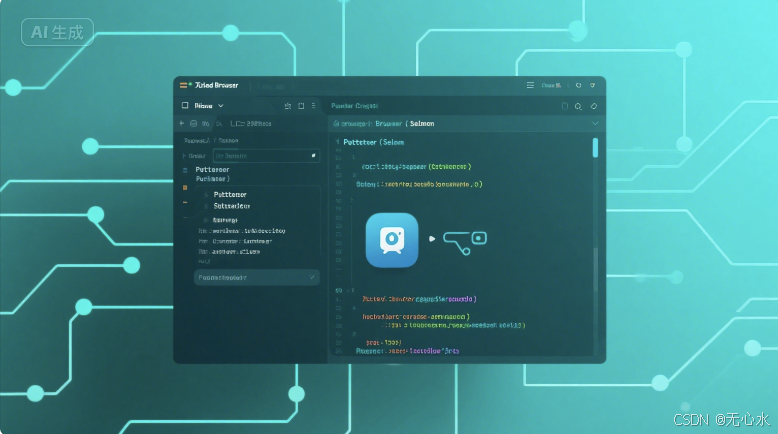778x434 pixels.
Task: Click the vertical three-dots icon in the left panel header
Action: (x=313, y=106)
